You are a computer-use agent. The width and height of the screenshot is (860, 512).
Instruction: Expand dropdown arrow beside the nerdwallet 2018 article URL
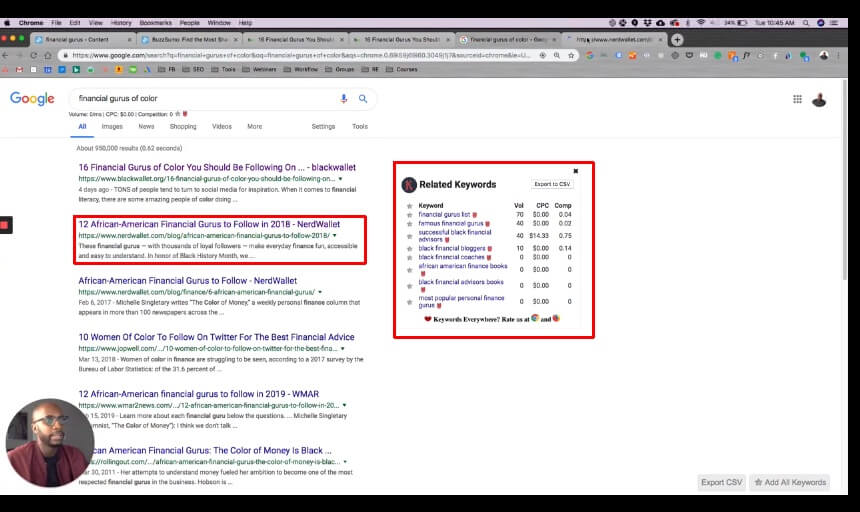click(335, 236)
